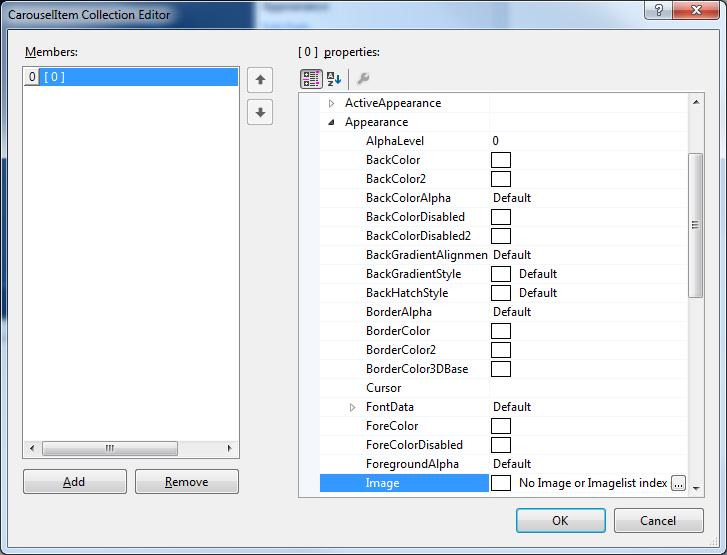Select the highlighted Image property name

point(383,483)
